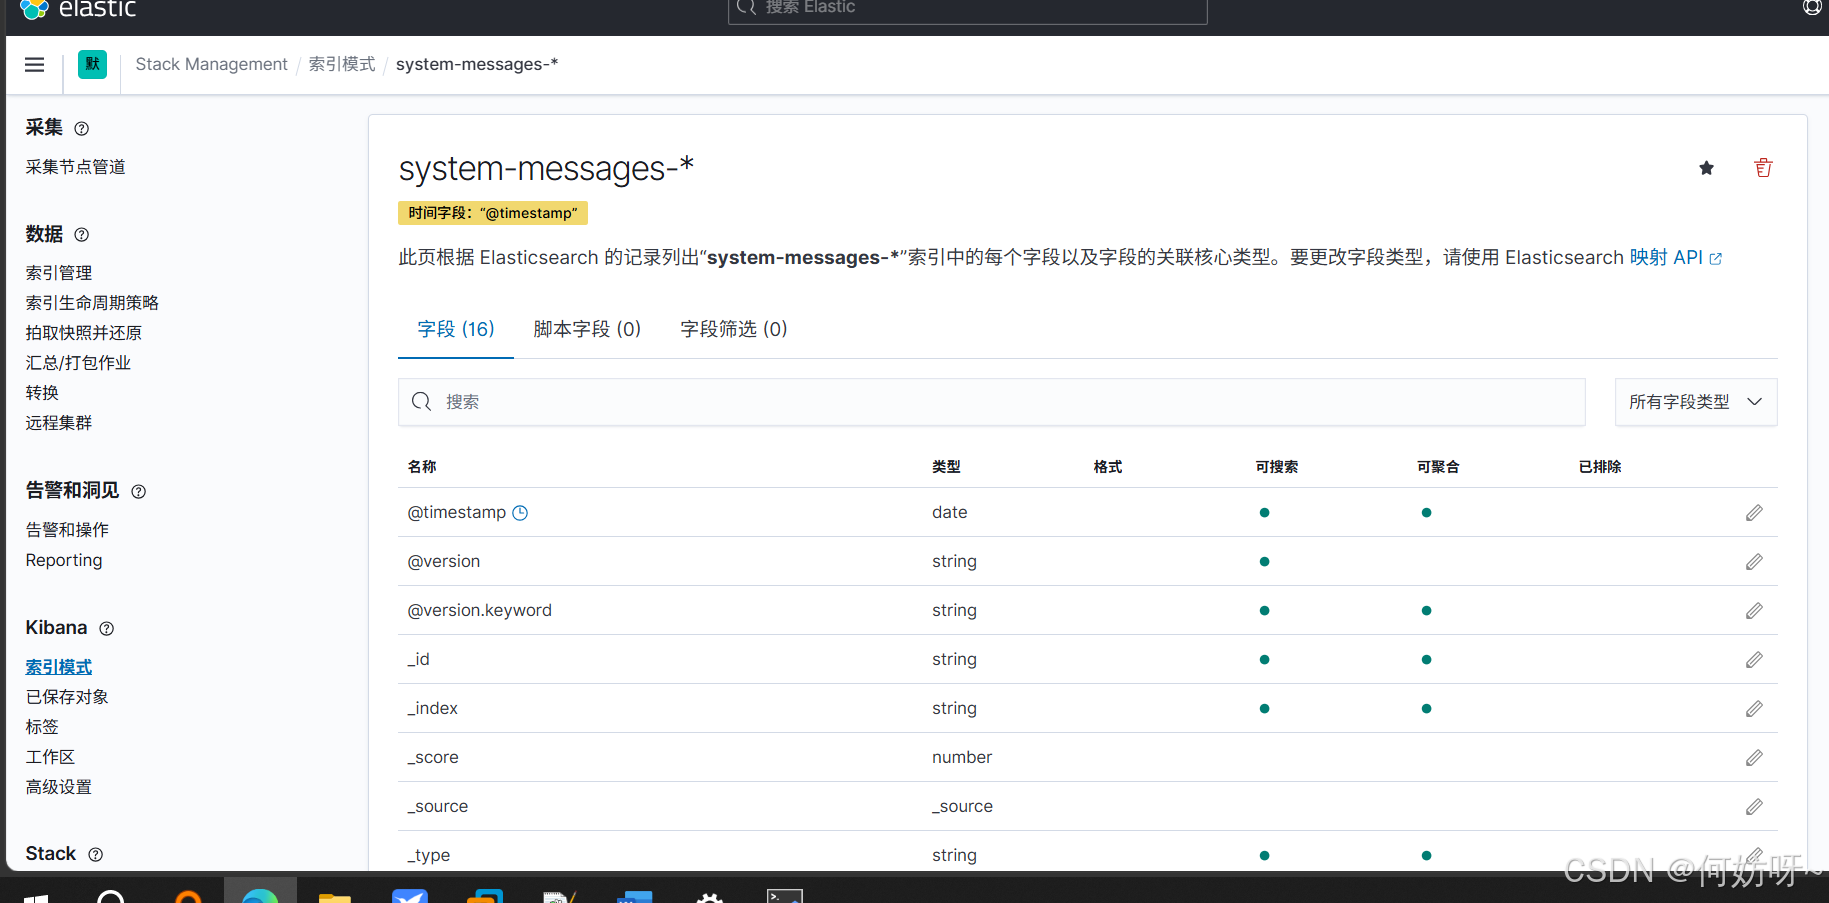
Task: Open 转换 in sidebar
Action: [42, 393]
